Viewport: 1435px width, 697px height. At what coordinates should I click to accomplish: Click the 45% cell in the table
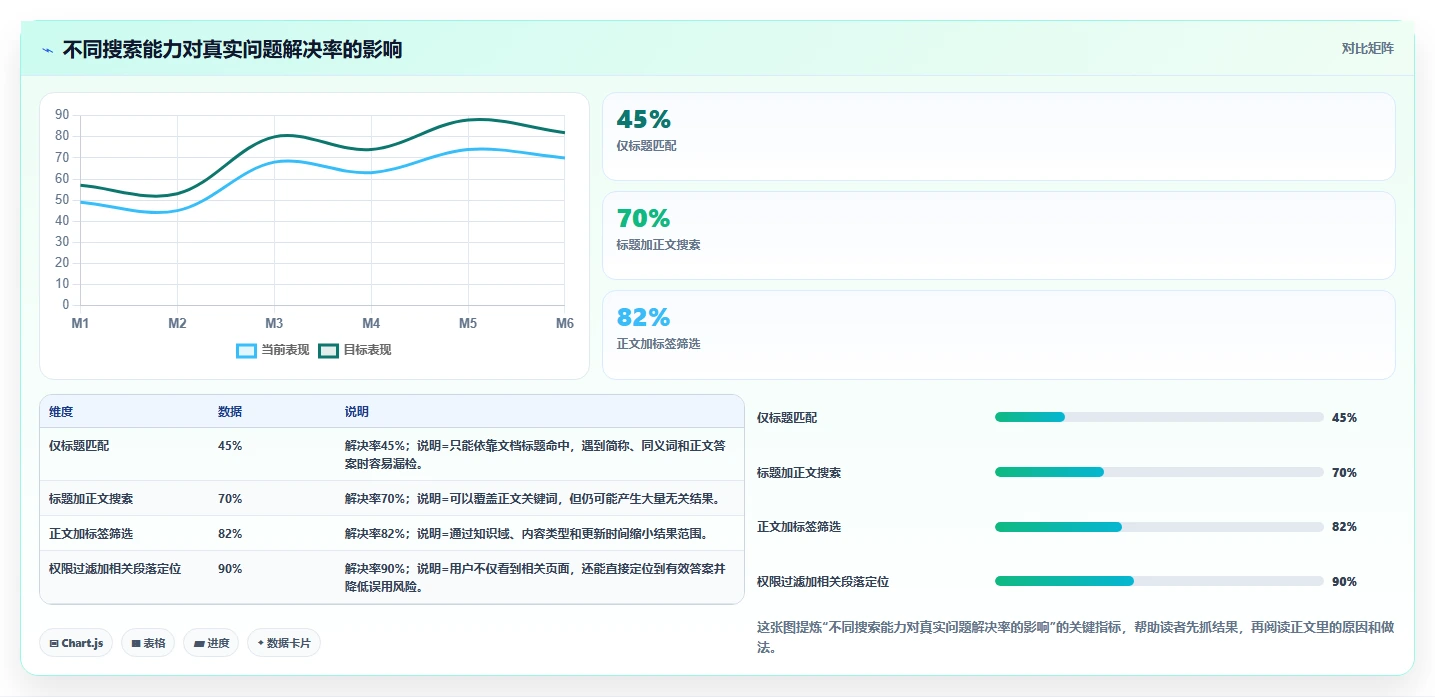point(230,446)
